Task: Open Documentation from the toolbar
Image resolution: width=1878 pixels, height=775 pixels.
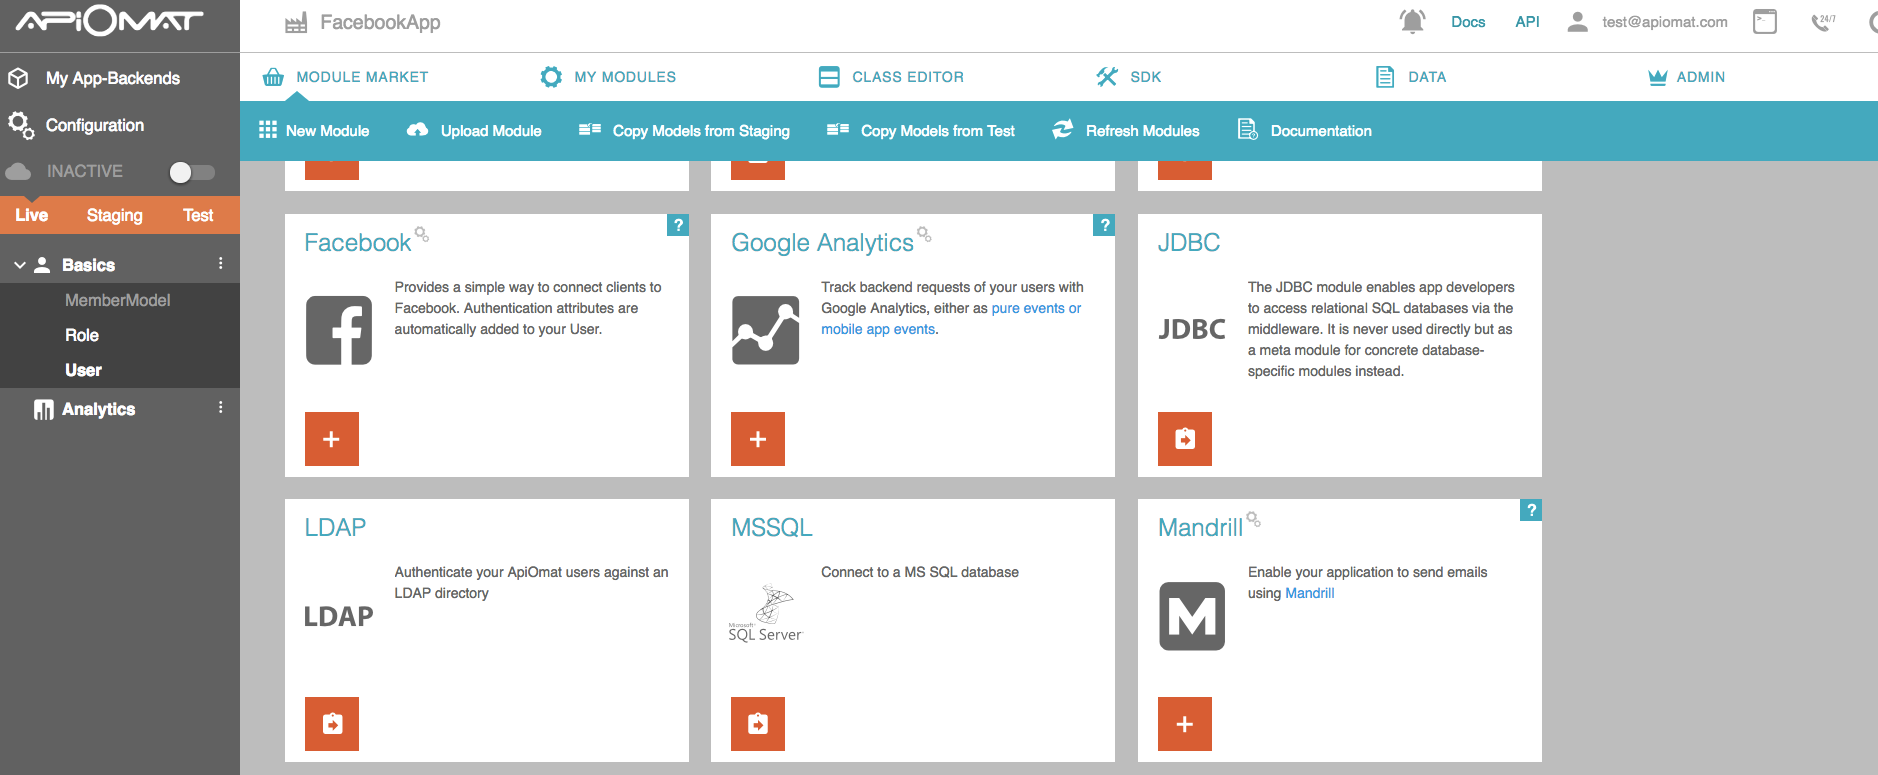Action: (x=1305, y=131)
